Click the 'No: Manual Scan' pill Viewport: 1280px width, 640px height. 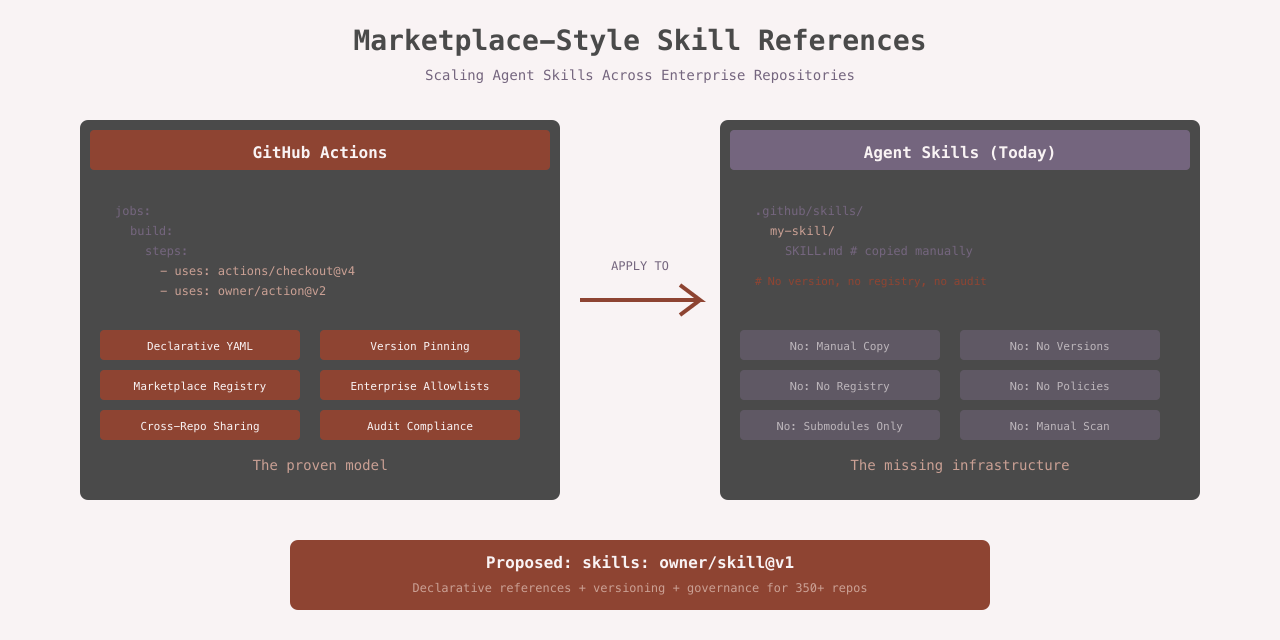coord(1060,425)
